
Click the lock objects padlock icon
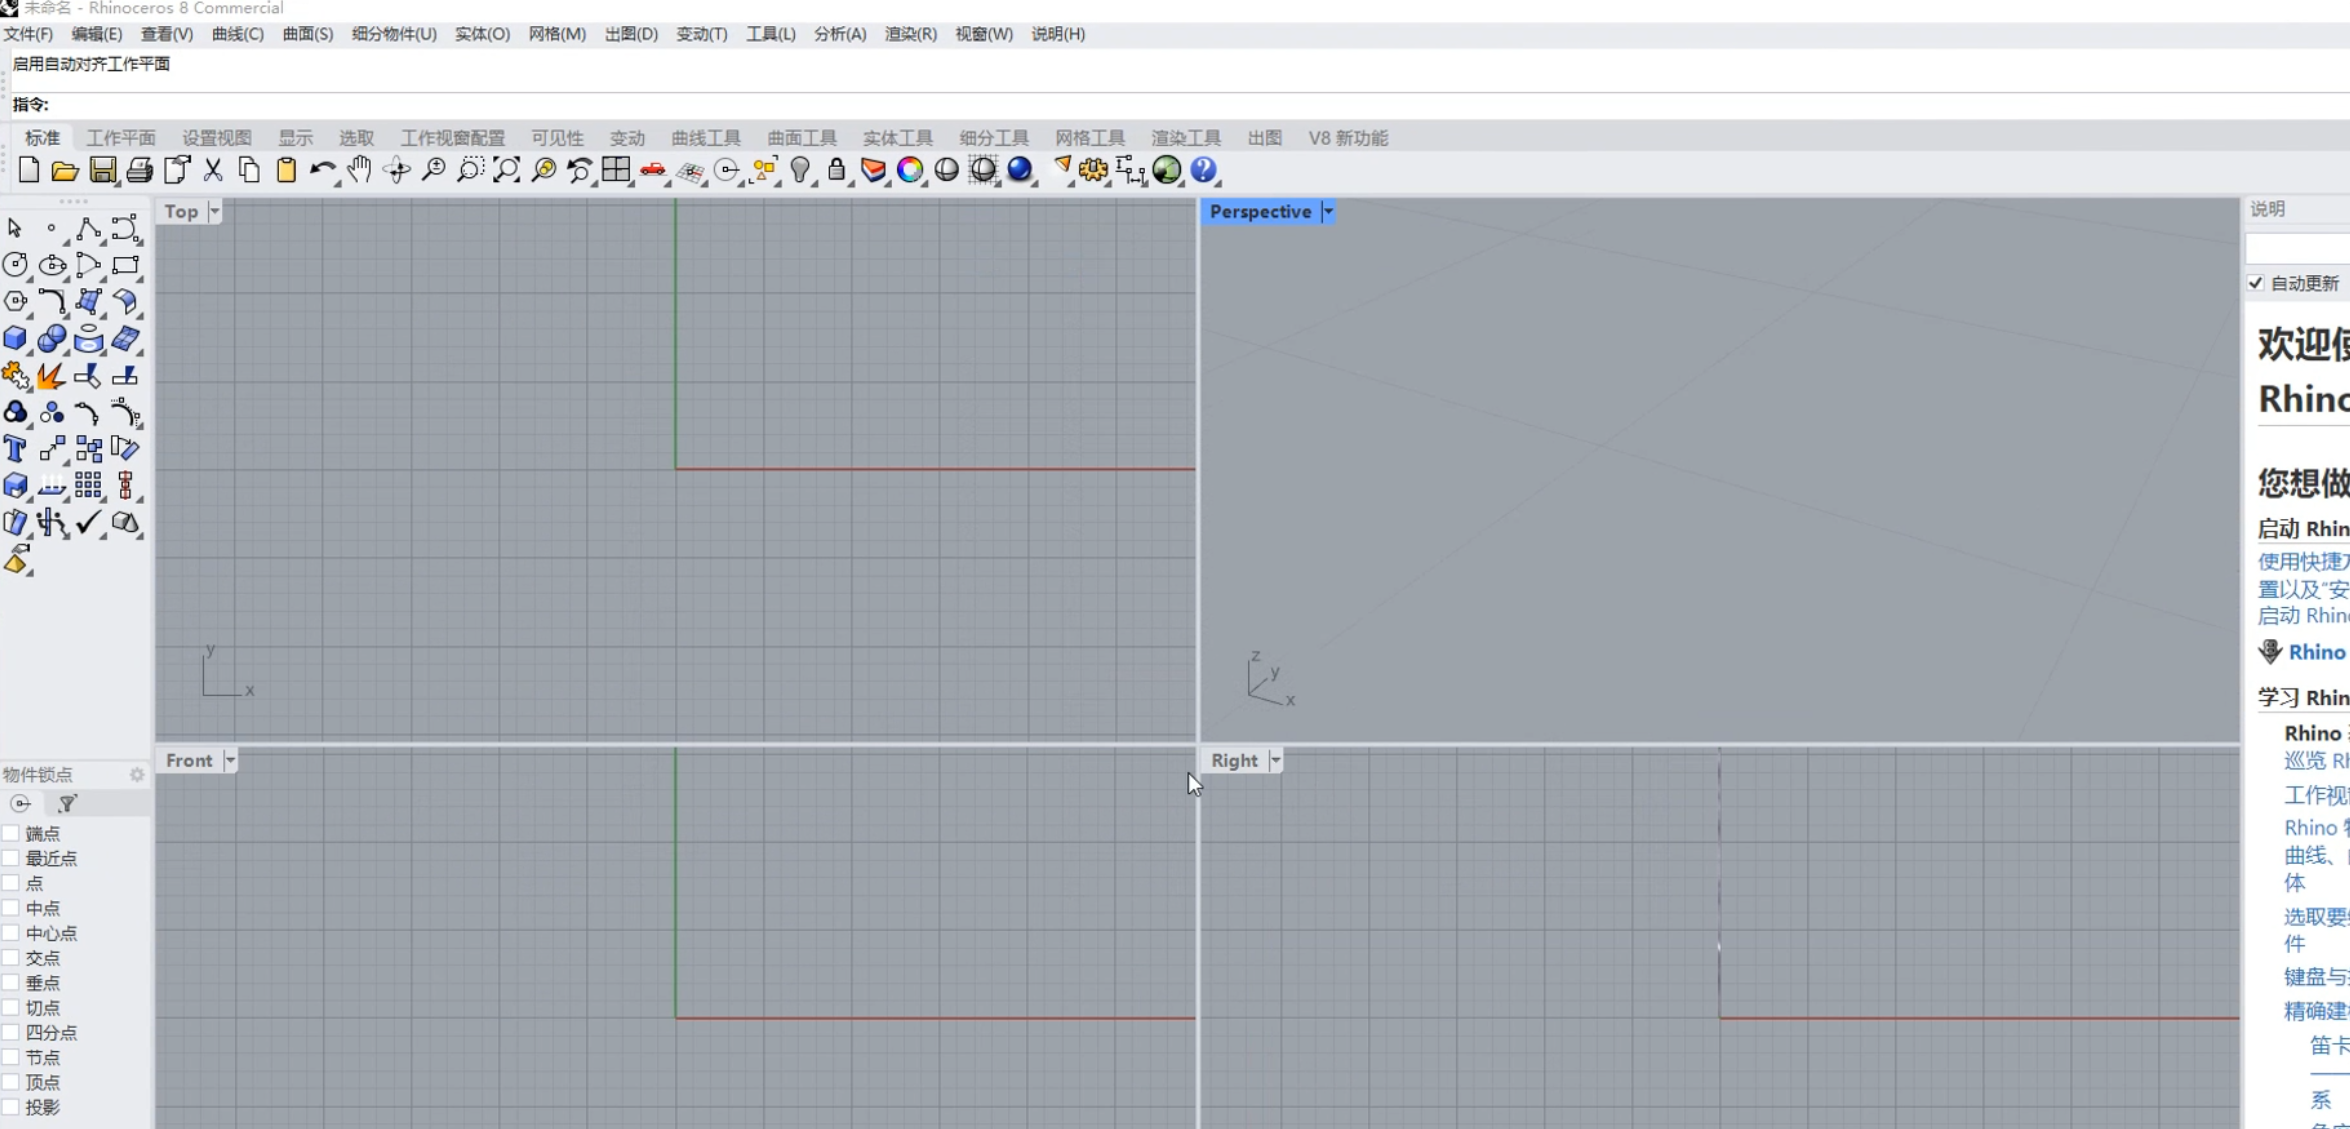tap(836, 171)
